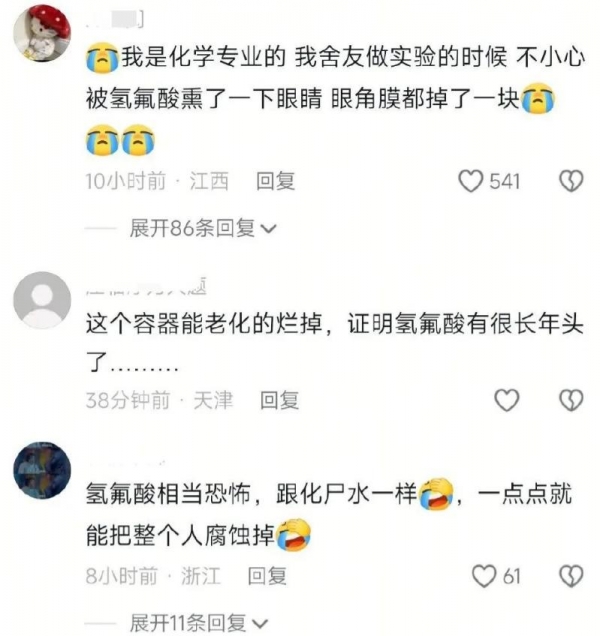
Task: Dislike the Jiangxi chemistry major comment
Action: [x=571, y=181]
